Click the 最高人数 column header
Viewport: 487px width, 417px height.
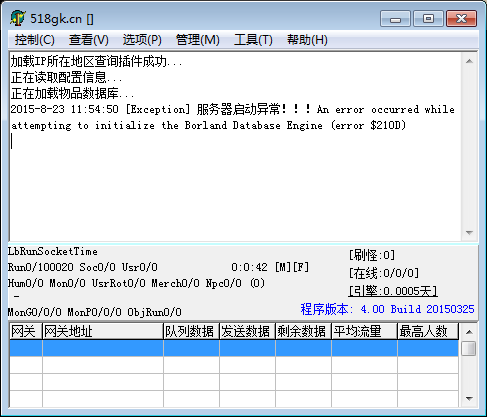click(x=428, y=331)
